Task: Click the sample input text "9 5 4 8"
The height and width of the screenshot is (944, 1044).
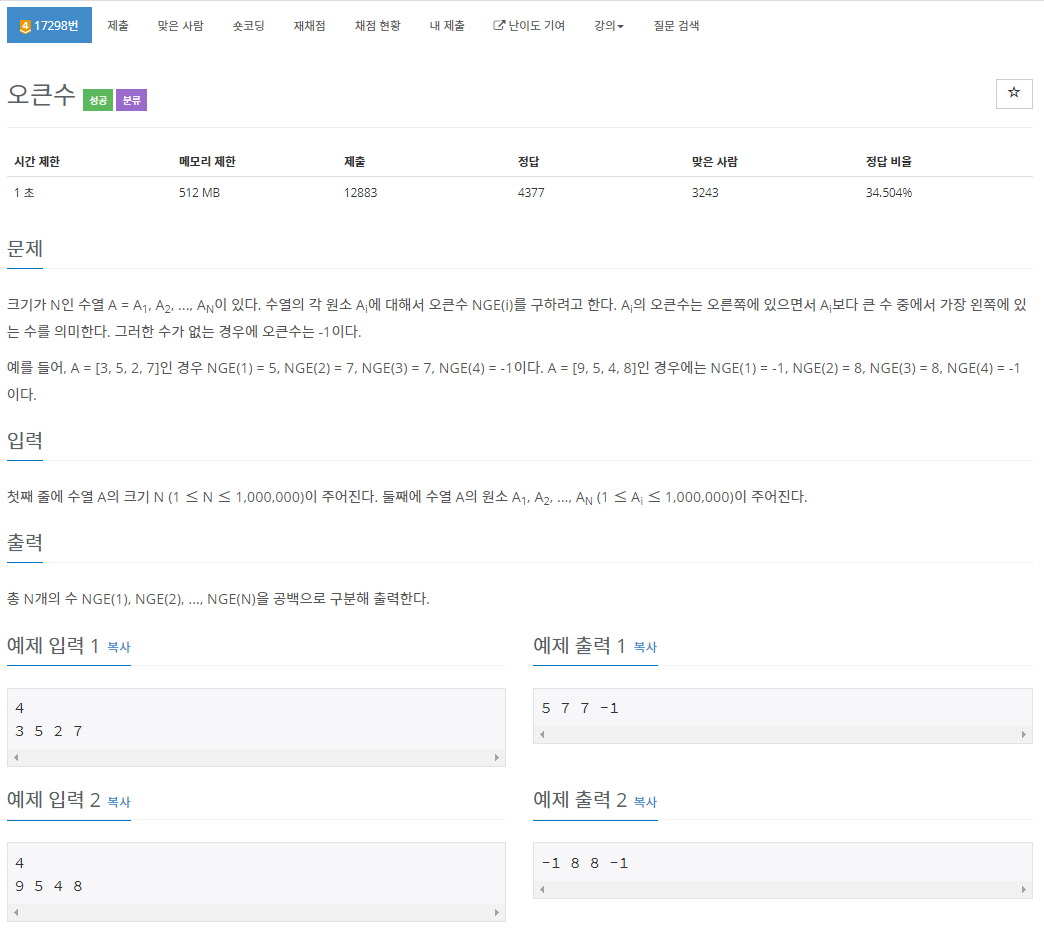Action: coord(49,887)
